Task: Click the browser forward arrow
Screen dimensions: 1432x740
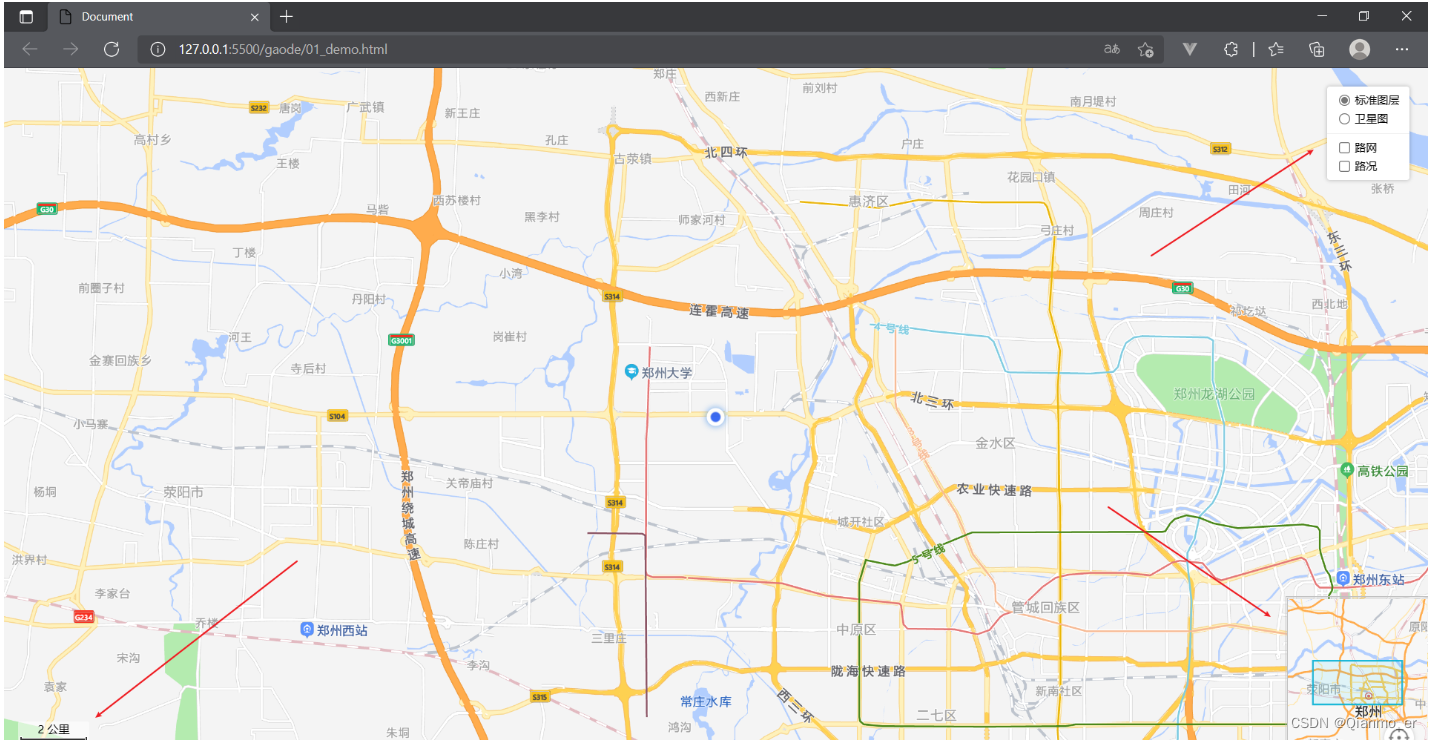Action: tap(71, 49)
